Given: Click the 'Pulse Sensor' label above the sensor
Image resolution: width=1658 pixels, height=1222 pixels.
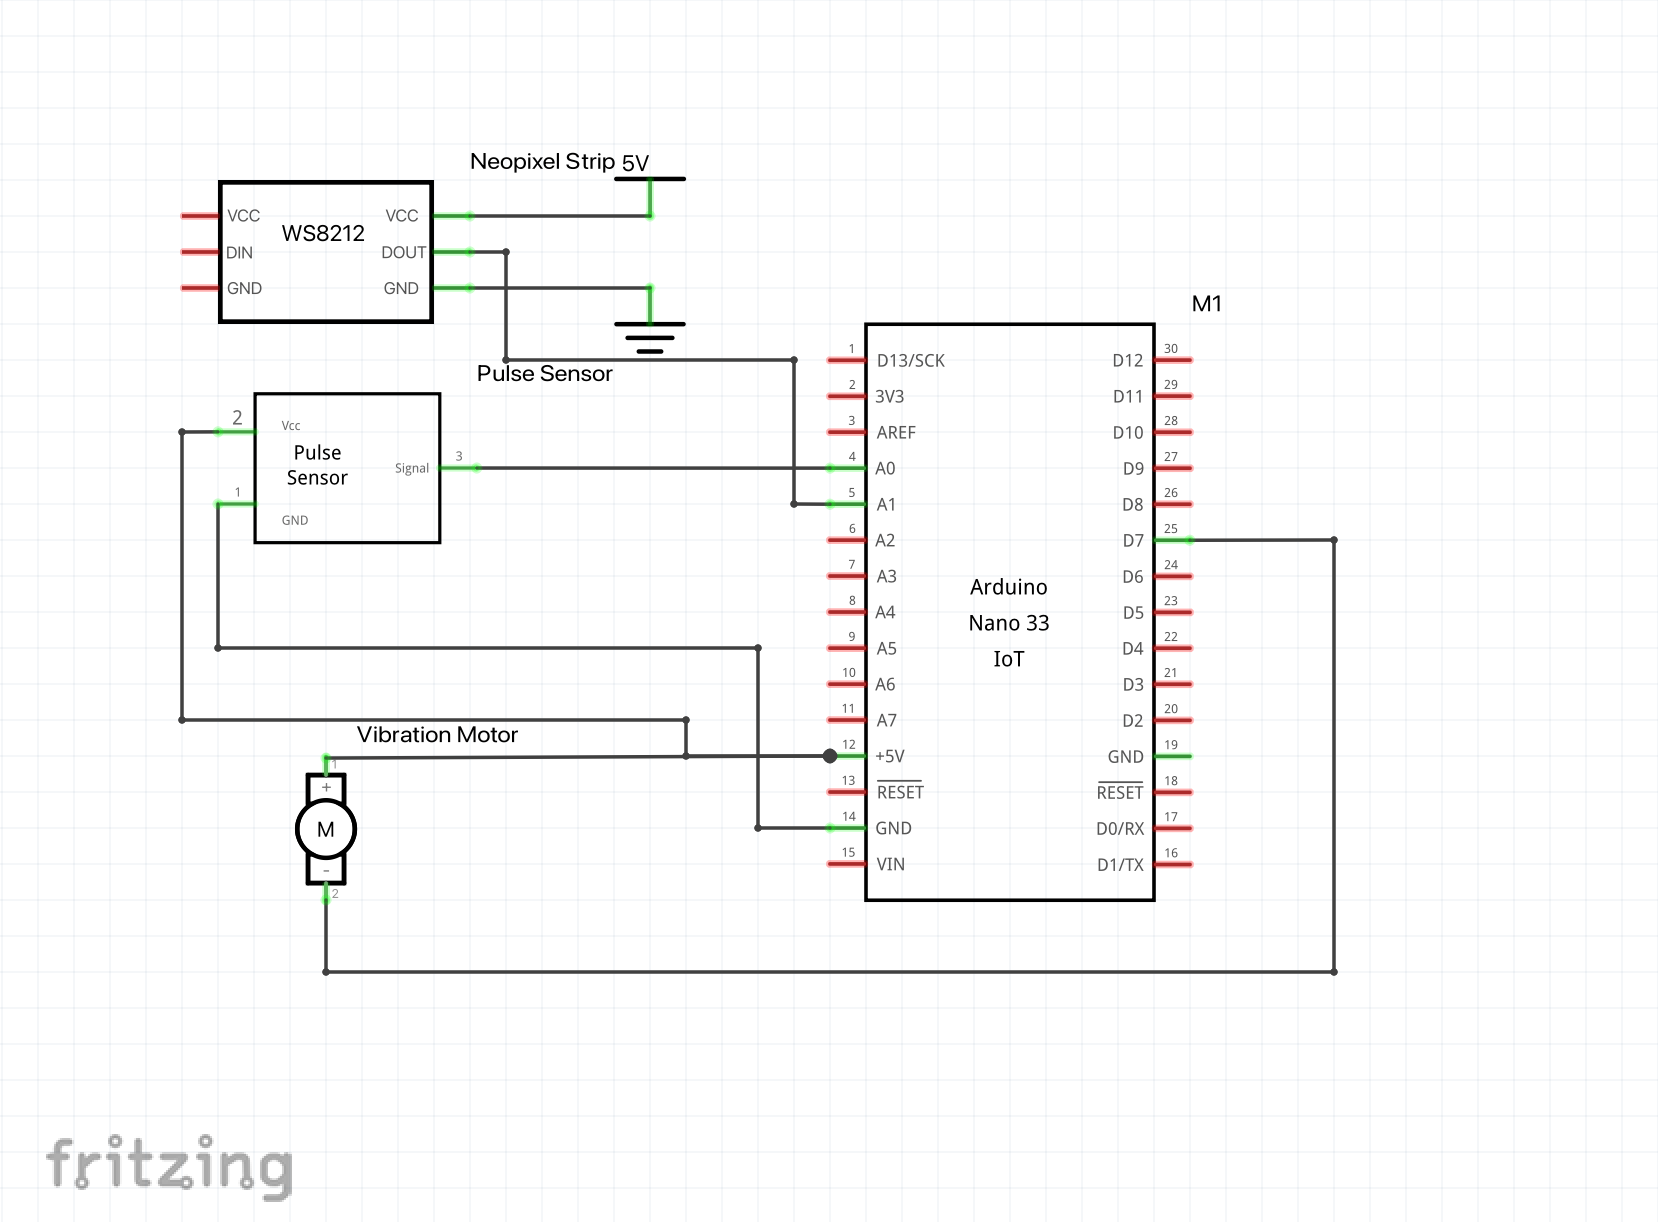Looking at the screenshot, I should (544, 373).
